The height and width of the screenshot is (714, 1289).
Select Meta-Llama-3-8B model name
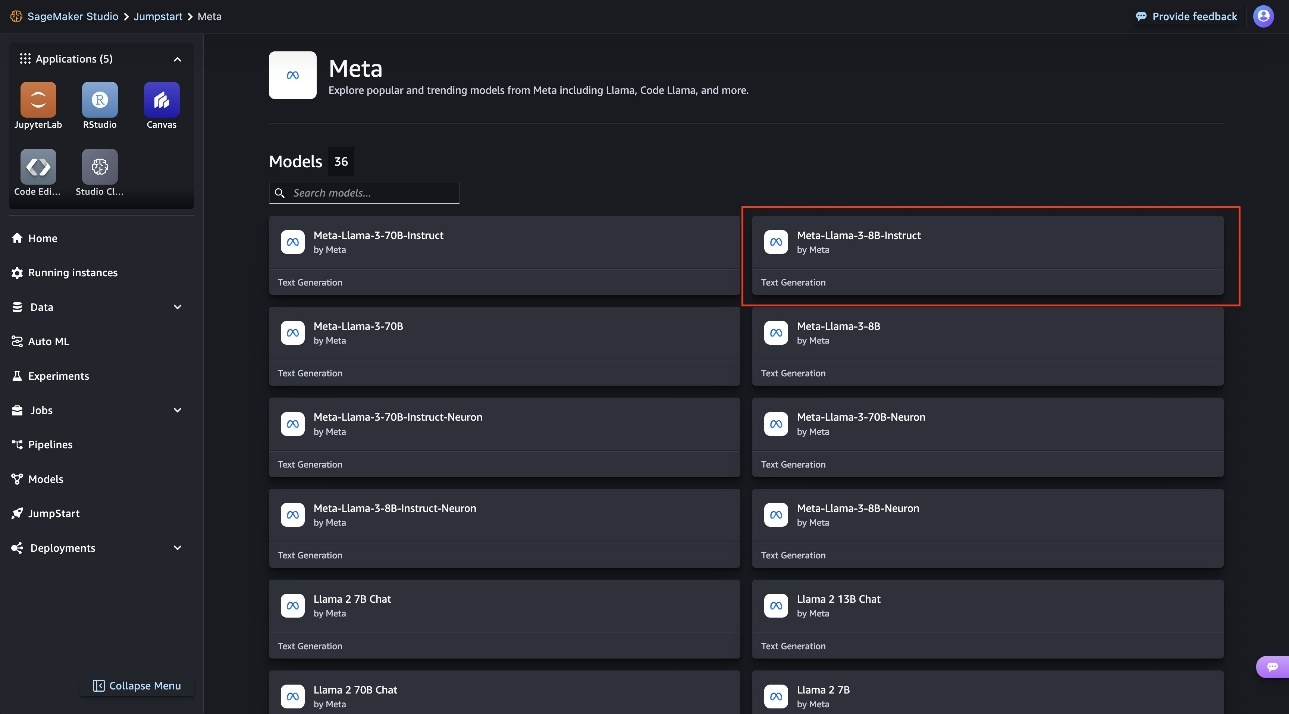tap(838, 326)
